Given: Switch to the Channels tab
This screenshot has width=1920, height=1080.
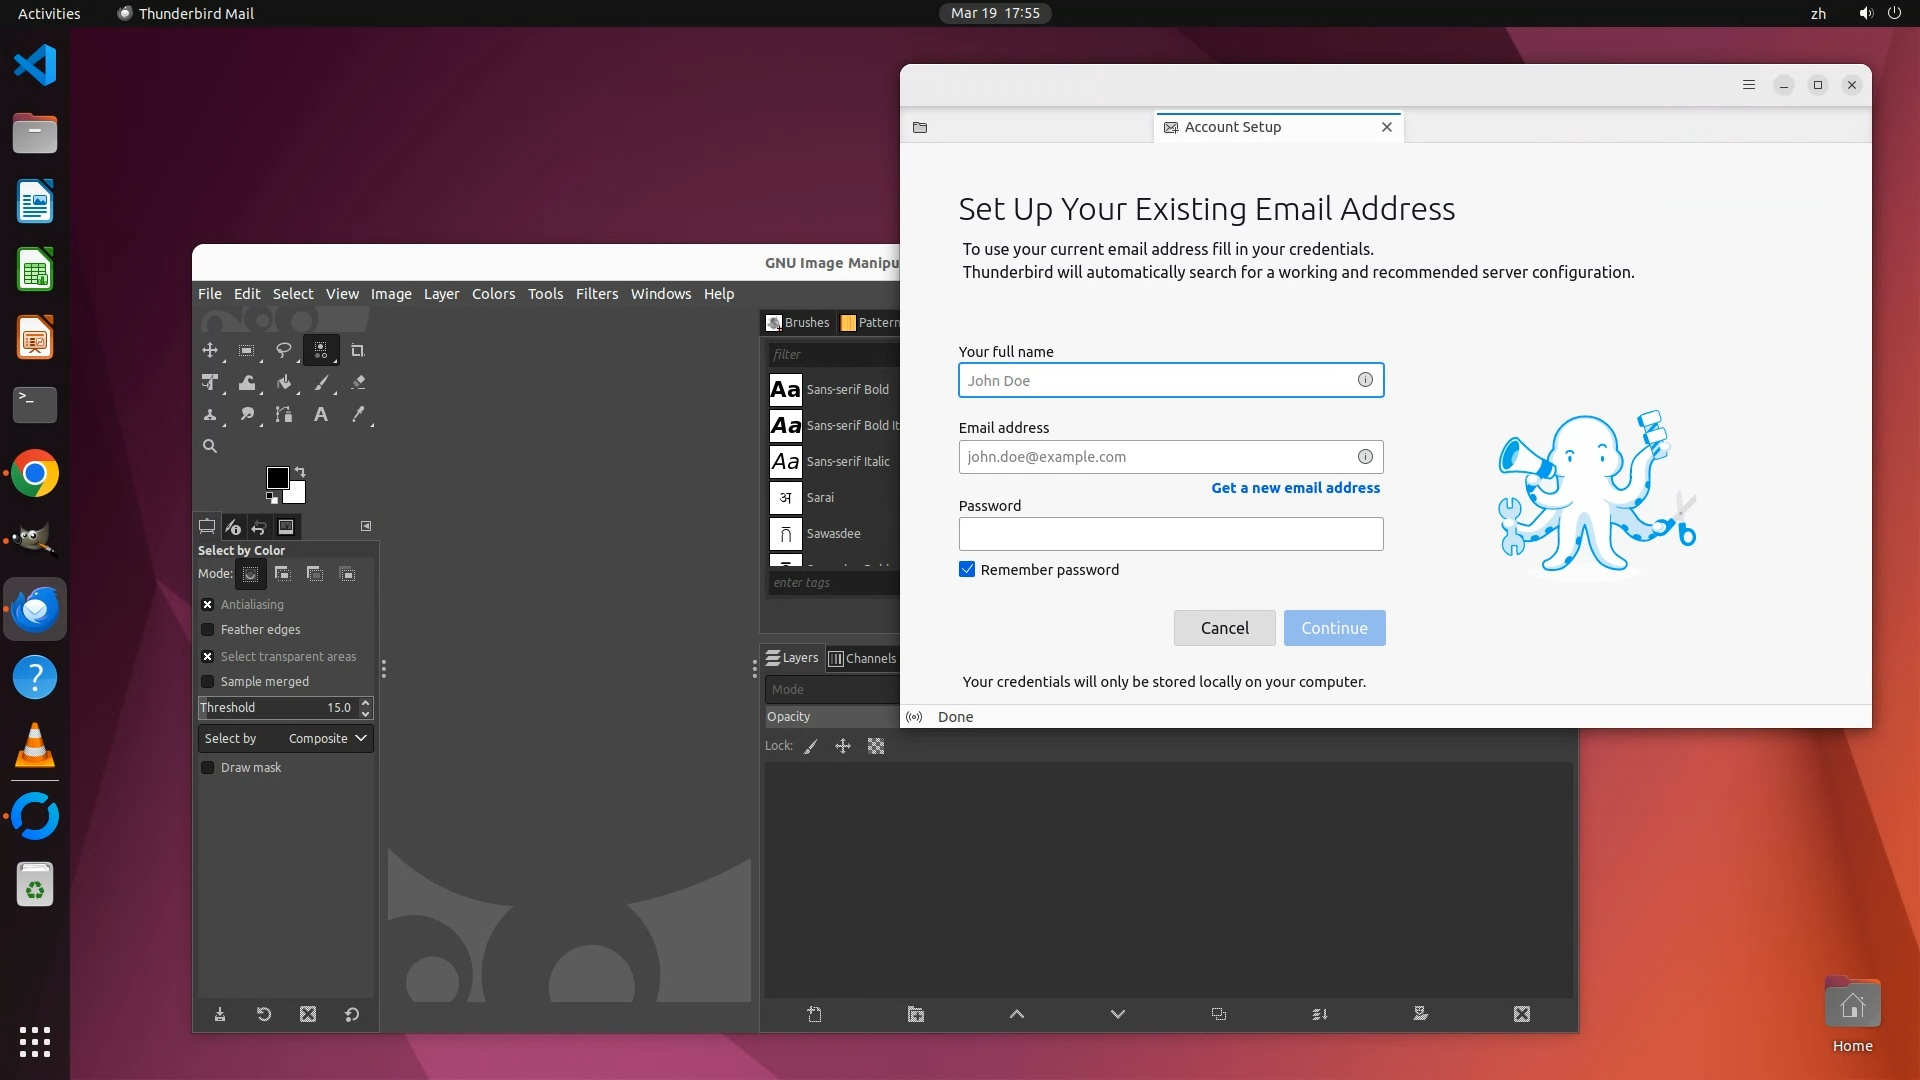Looking at the screenshot, I should coord(863,658).
